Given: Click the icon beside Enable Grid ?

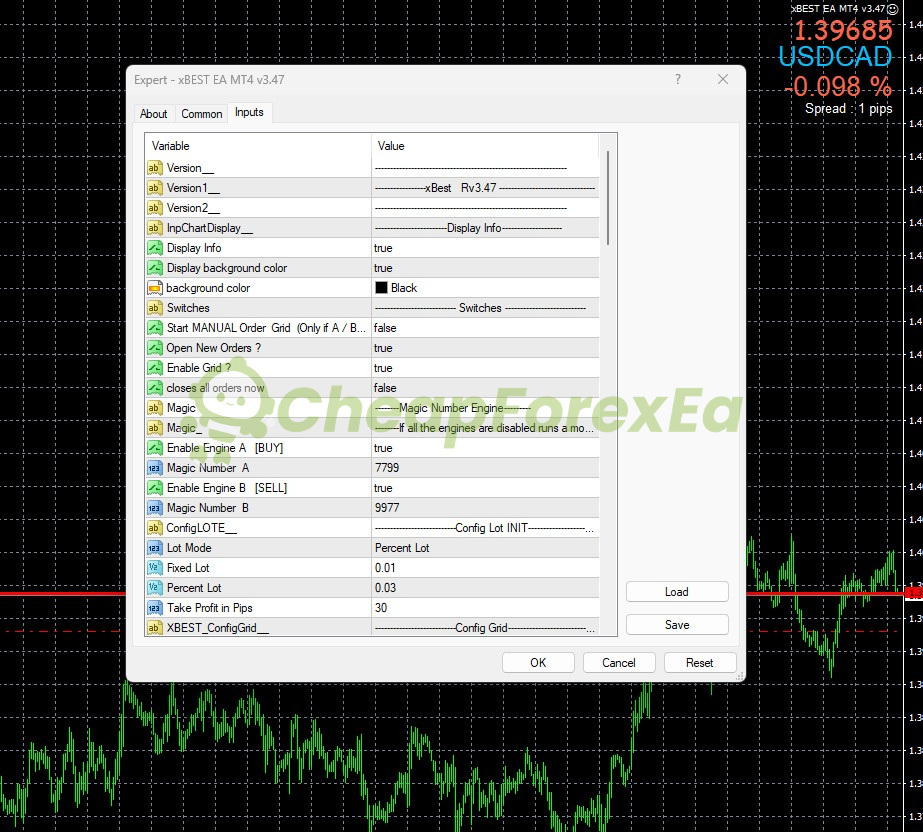Looking at the screenshot, I should 154,368.
